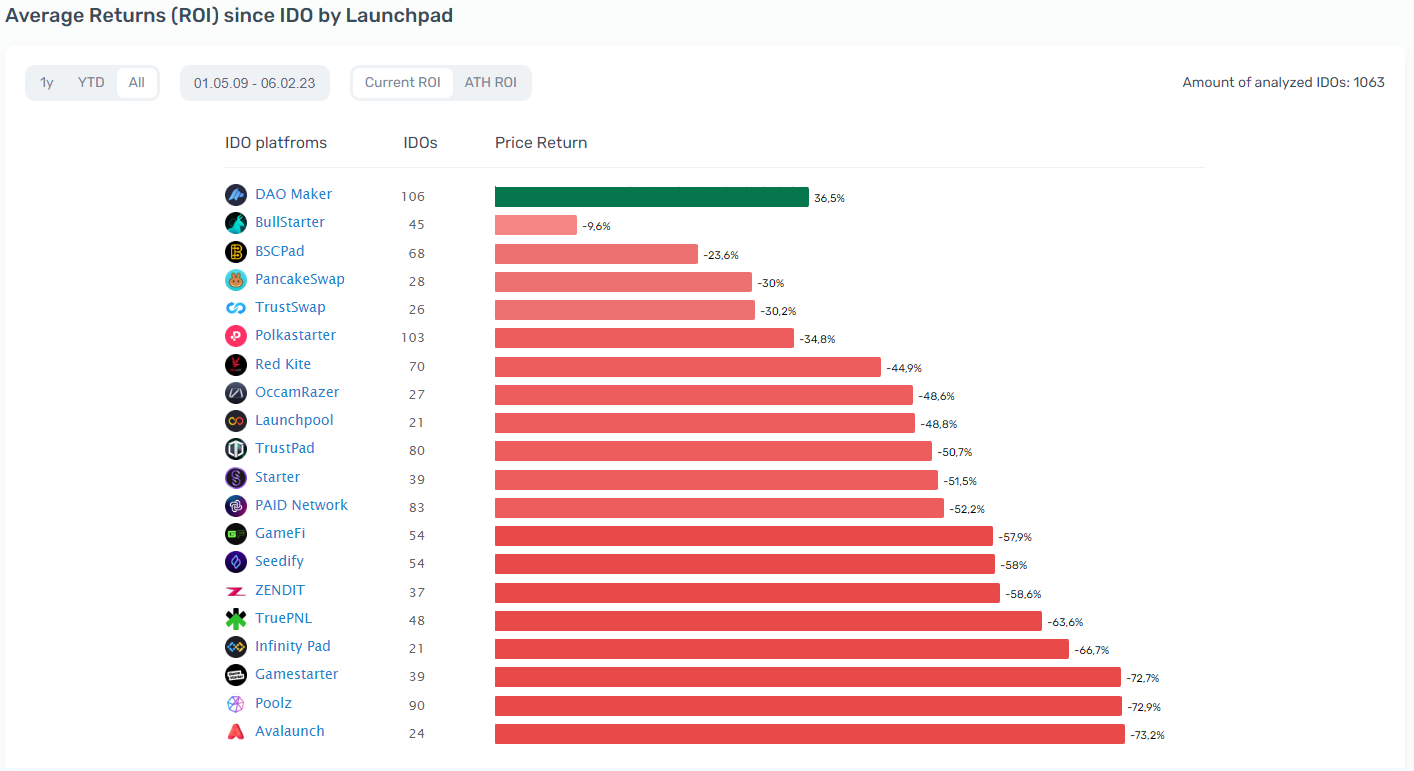Click the Amount of analyzed IDOs: 1063 text
The image size is (1414, 771).
point(1283,82)
